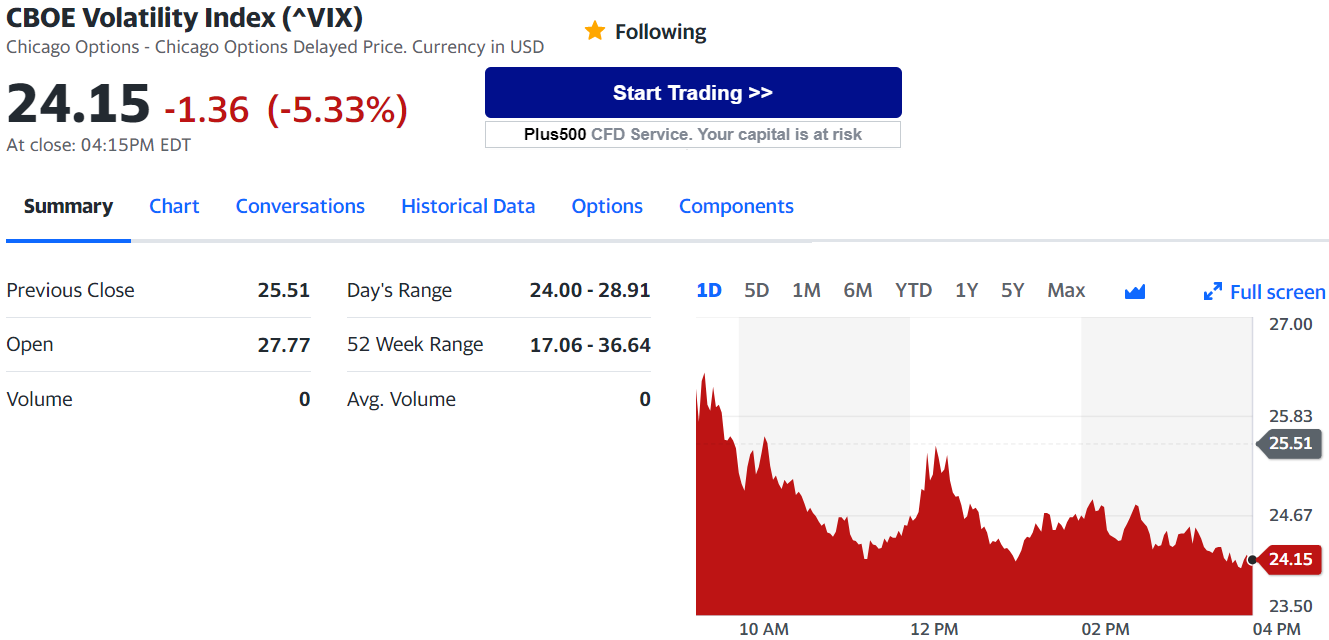The height and width of the screenshot is (640, 1329).
Task: Click the 27.00 price axis label
Action: point(1290,324)
